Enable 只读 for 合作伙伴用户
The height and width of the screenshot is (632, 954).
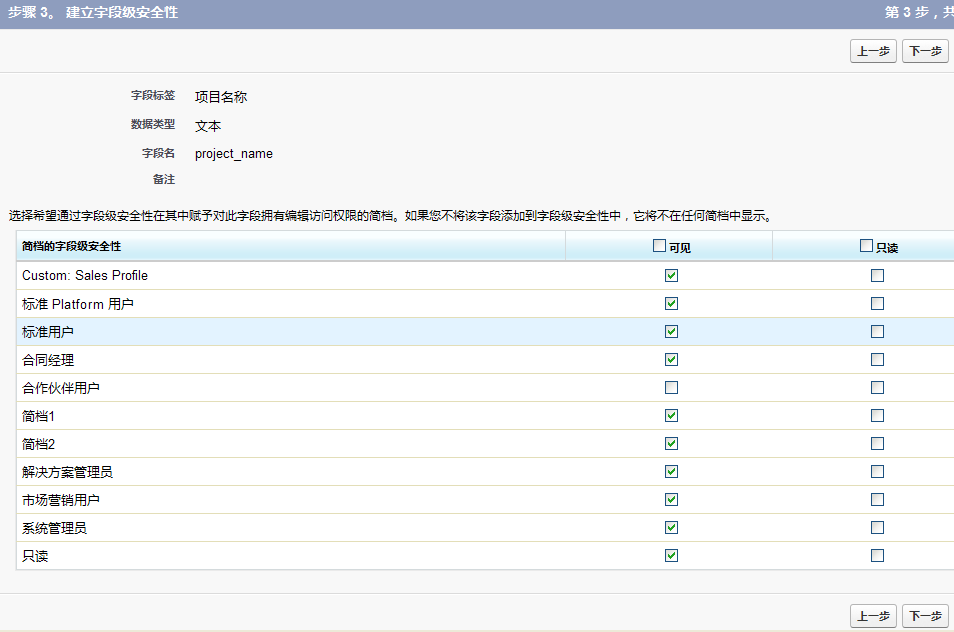pyautogui.click(x=877, y=388)
